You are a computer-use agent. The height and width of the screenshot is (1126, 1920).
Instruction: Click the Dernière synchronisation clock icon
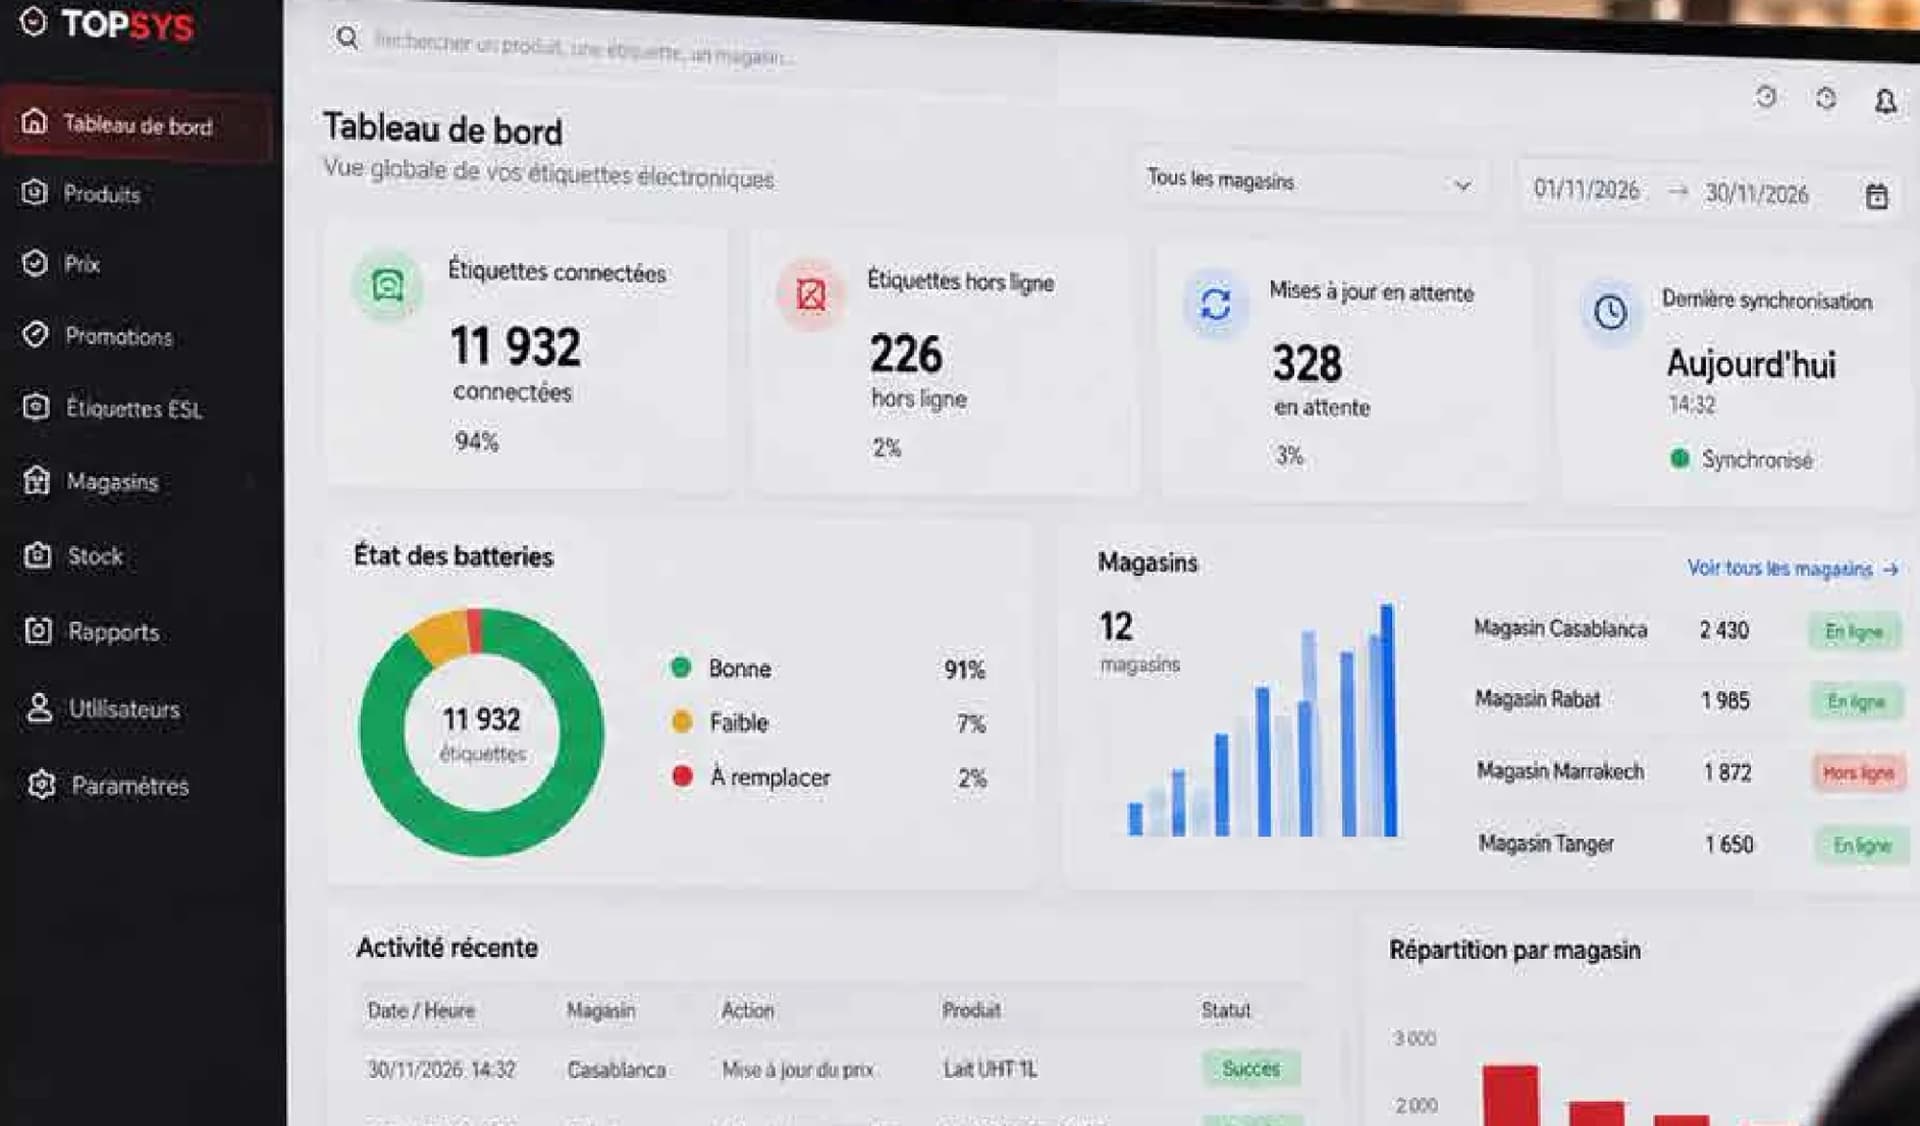click(1610, 312)
